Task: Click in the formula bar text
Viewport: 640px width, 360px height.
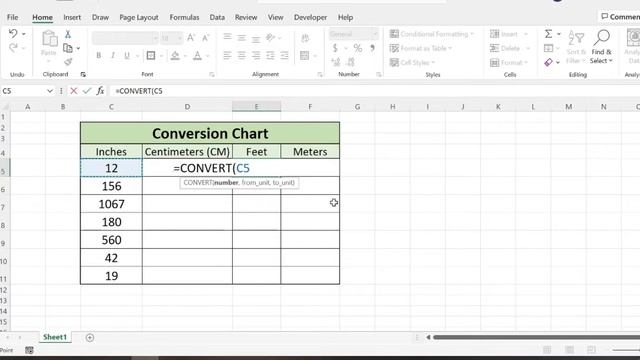Action: pyautogui.click(x=139, y=91)
